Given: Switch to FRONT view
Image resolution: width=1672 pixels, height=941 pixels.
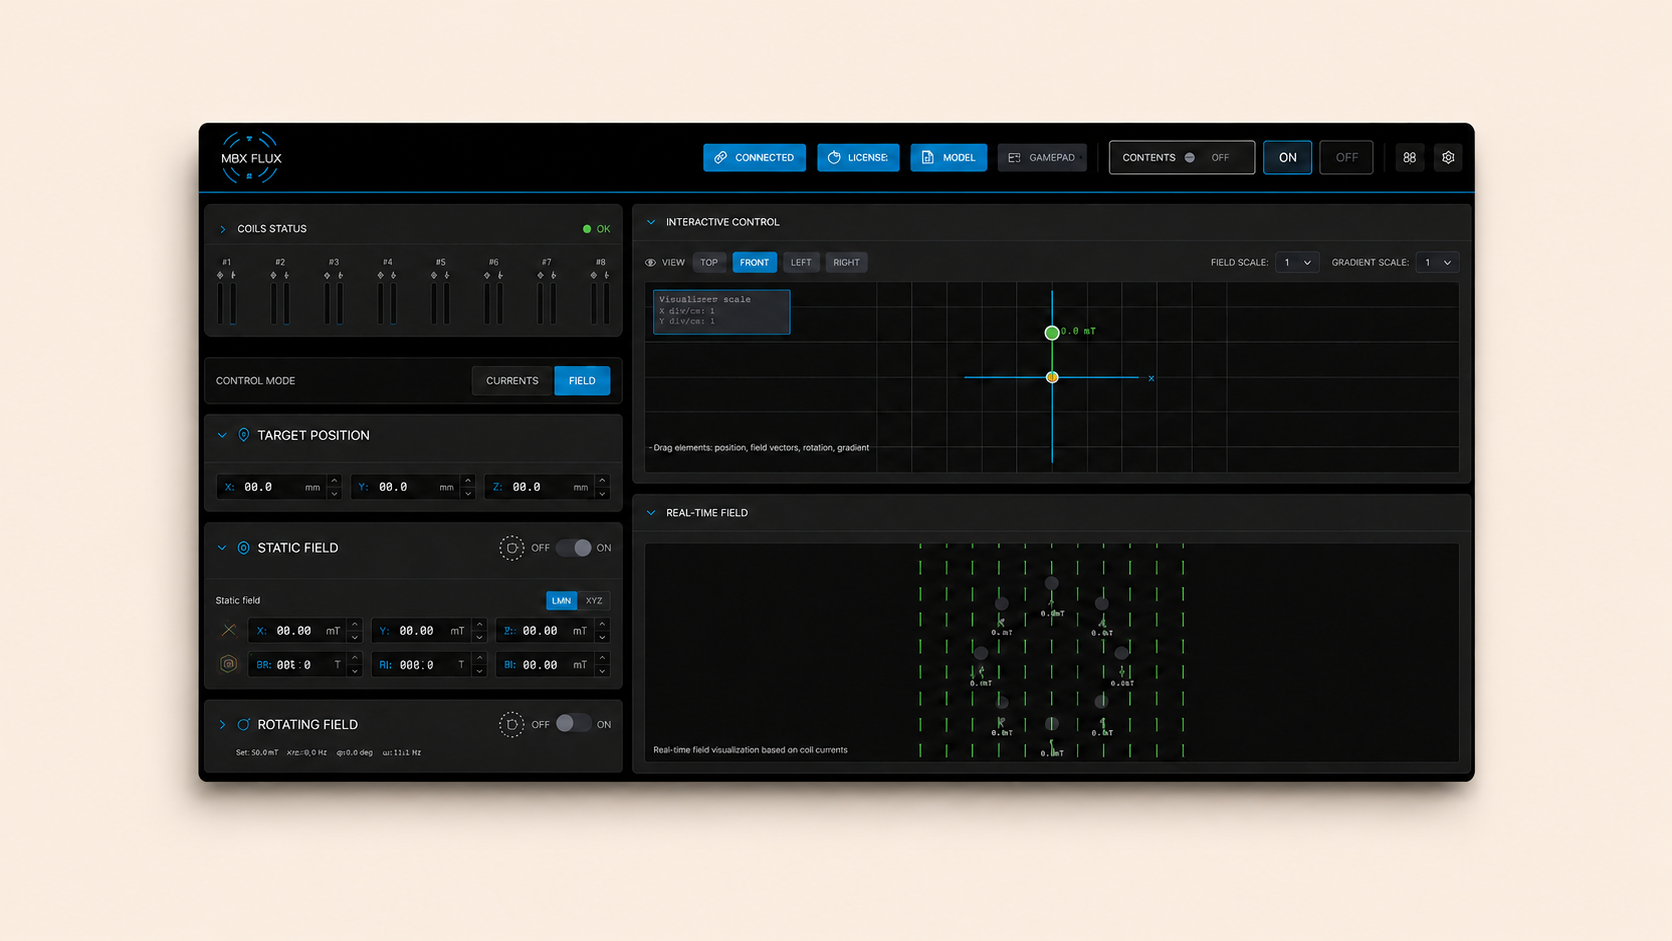Looking at the screenshot, I should [755, 263].
